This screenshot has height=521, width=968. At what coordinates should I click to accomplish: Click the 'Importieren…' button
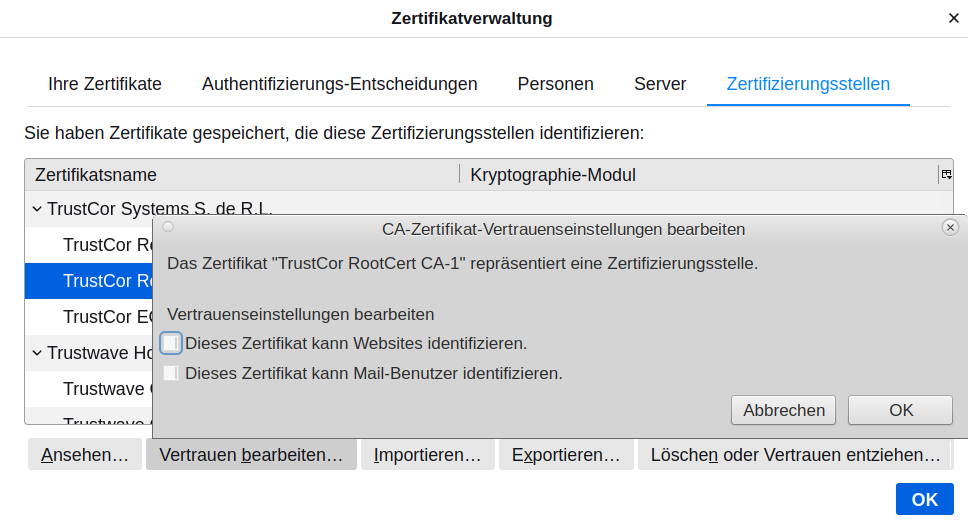point(427,455)
